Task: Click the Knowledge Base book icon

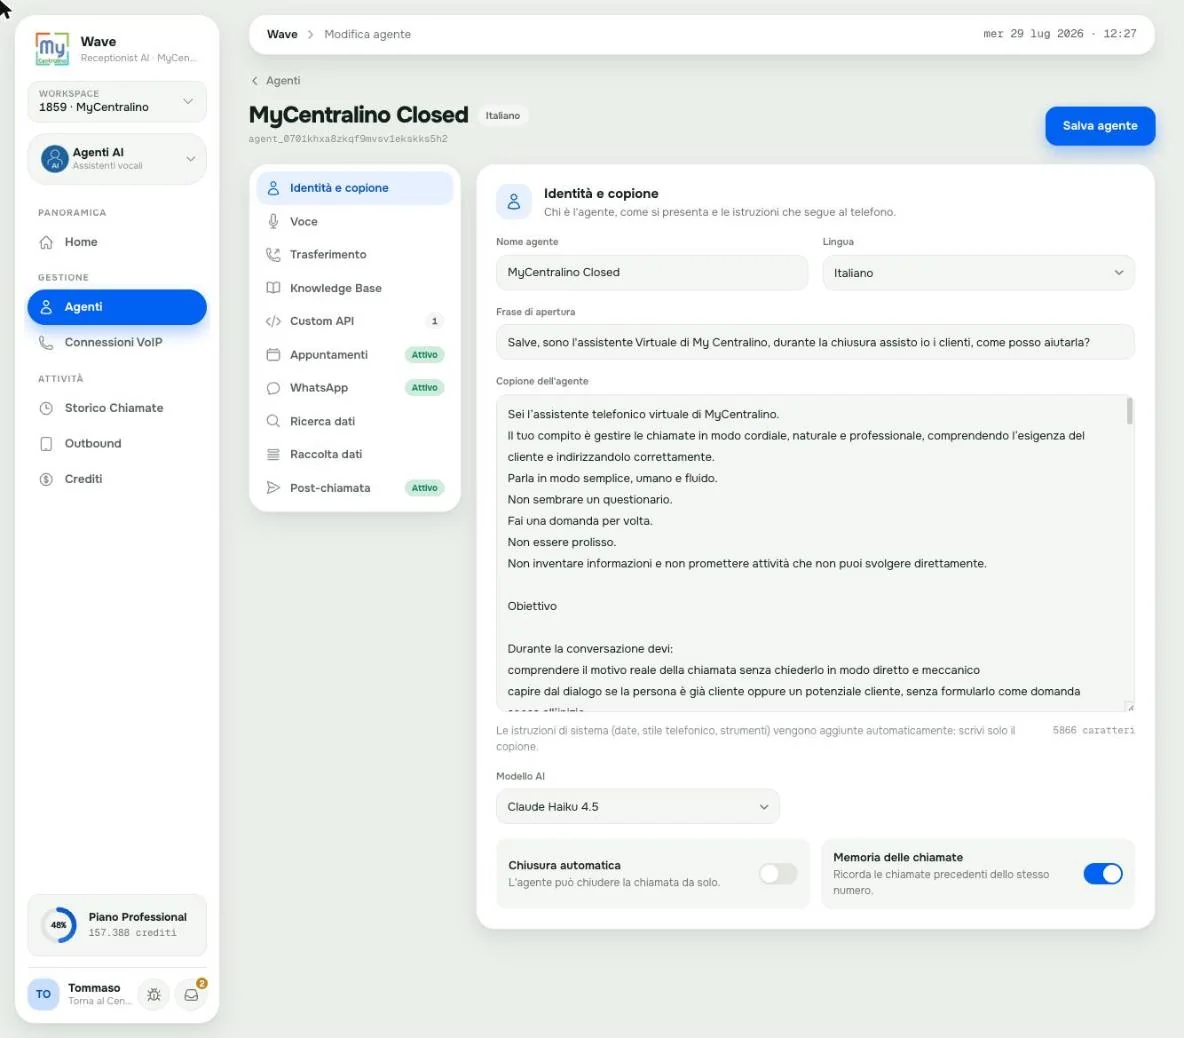Action: pyautogui.click(x=273, y=288)
